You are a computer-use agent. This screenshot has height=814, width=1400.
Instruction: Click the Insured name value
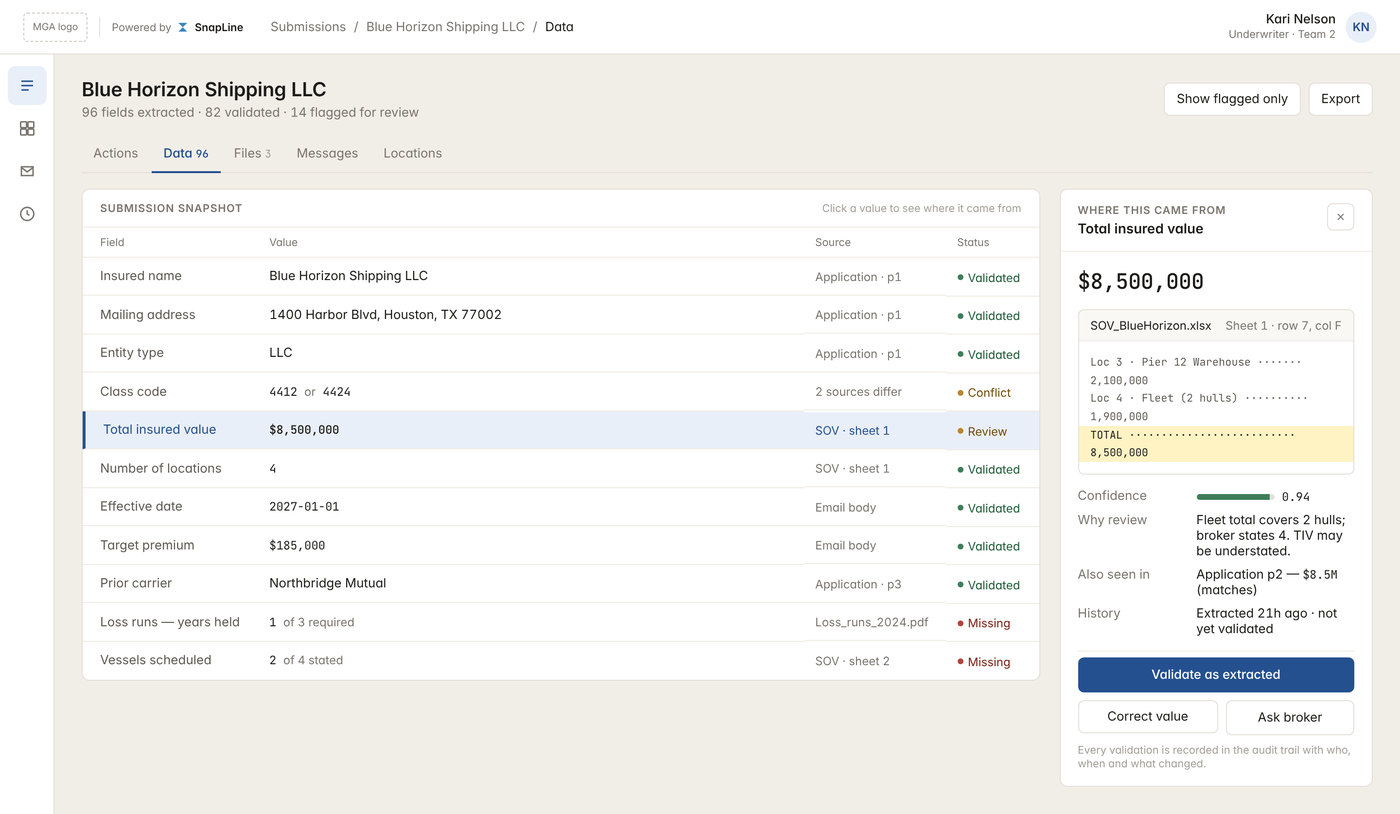pos(348,276)
